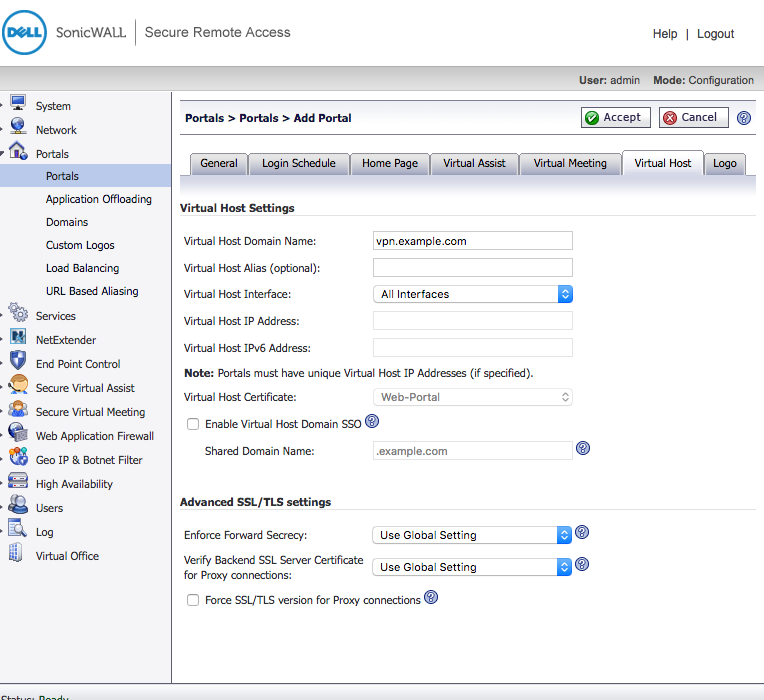The width and height of the screenshot is (764, 700).
Task: Click the Network globe icon
Action: pos(18,127)
